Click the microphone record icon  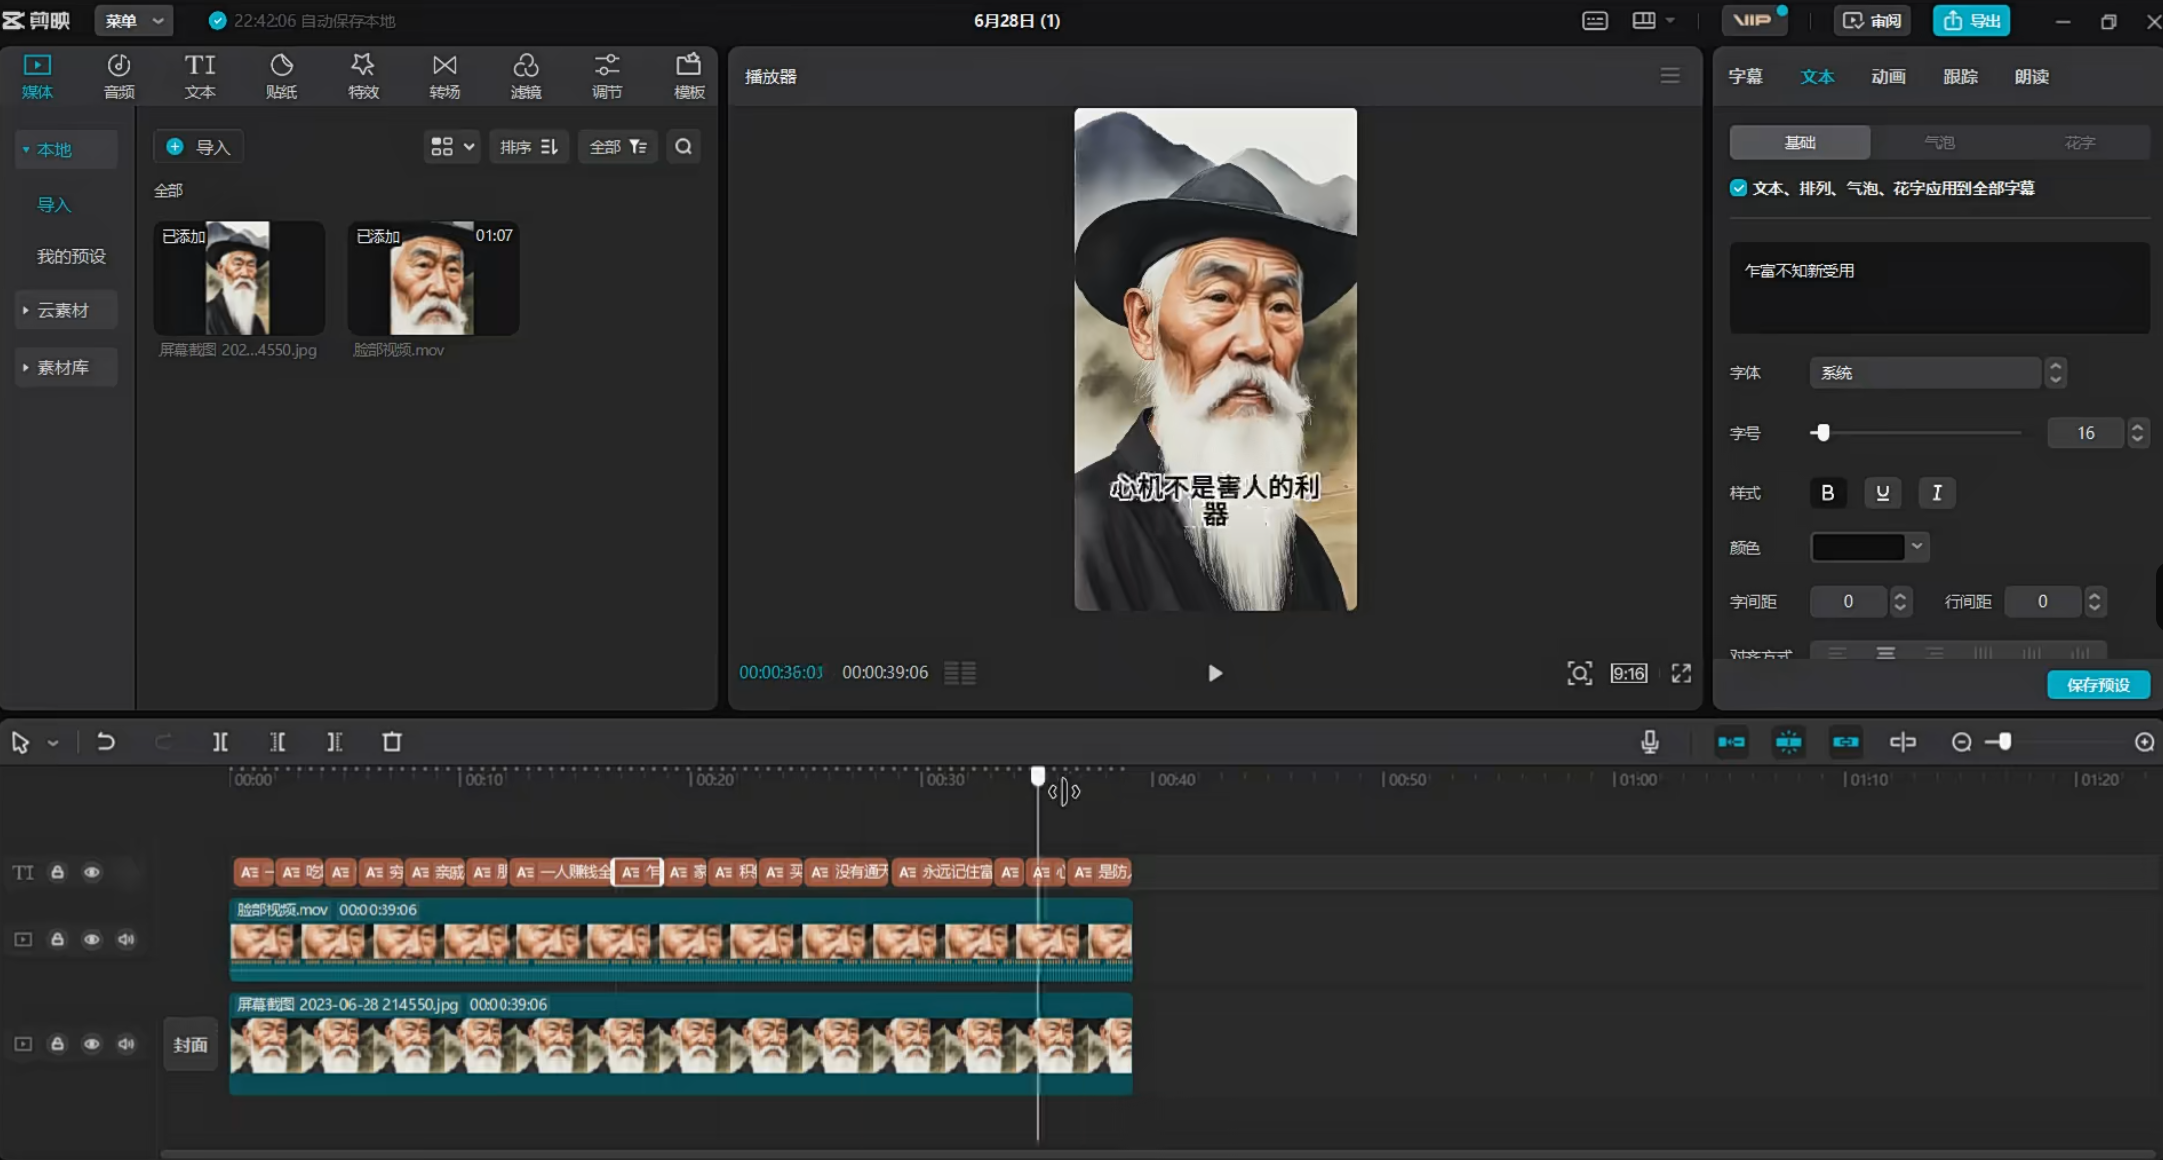click(x=1650, y=742)
